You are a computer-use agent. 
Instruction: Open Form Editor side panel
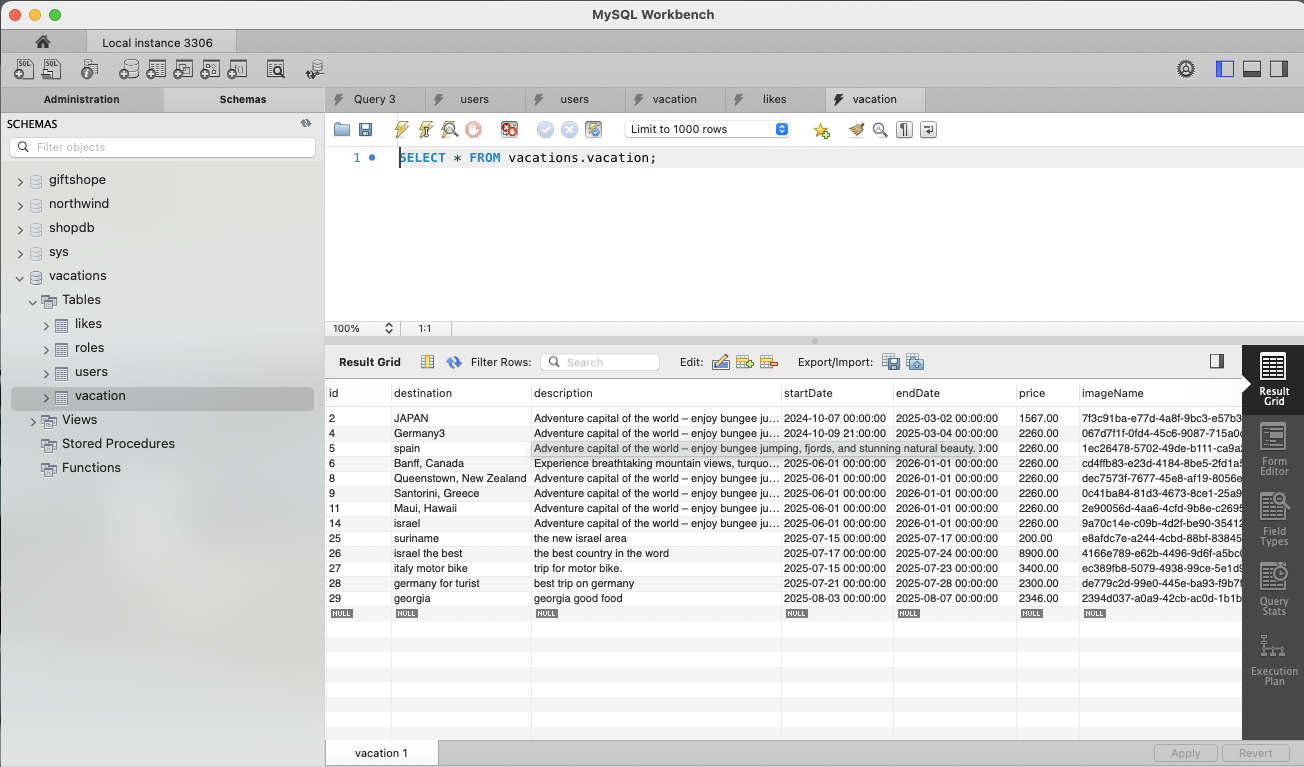coord(1273,449)
